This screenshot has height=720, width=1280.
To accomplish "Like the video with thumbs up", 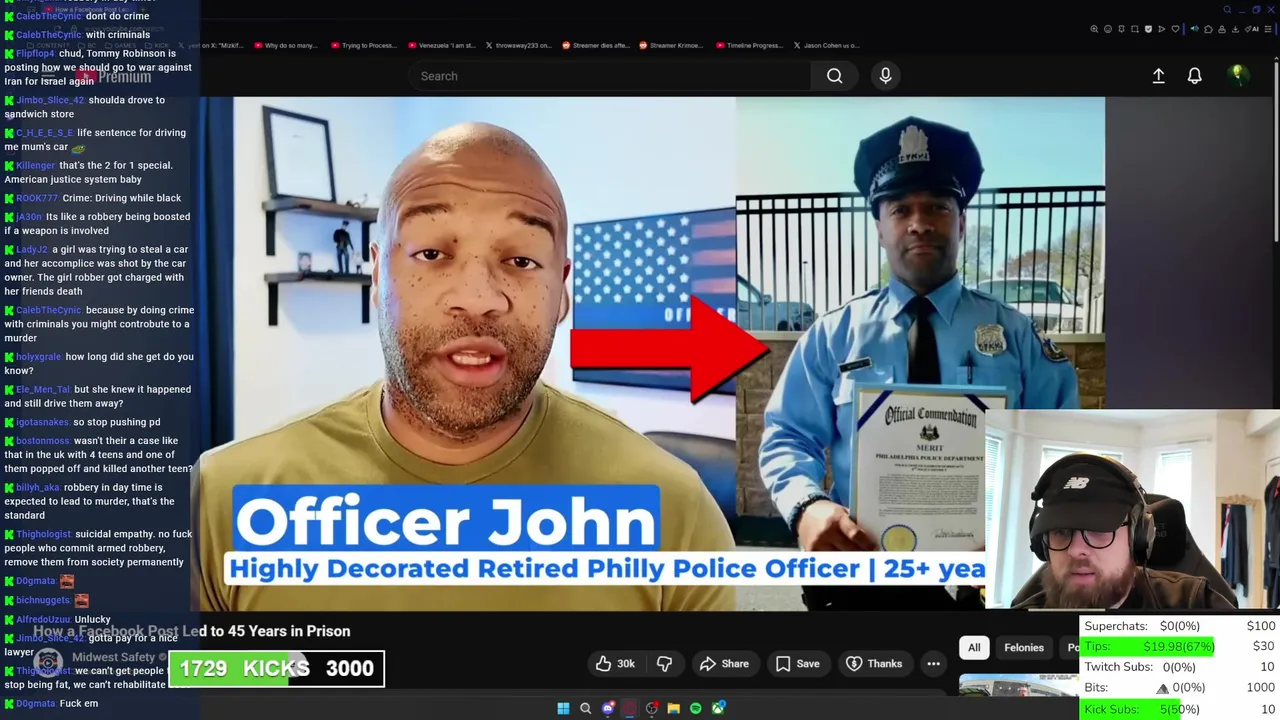I will click(x=616, y=664).
